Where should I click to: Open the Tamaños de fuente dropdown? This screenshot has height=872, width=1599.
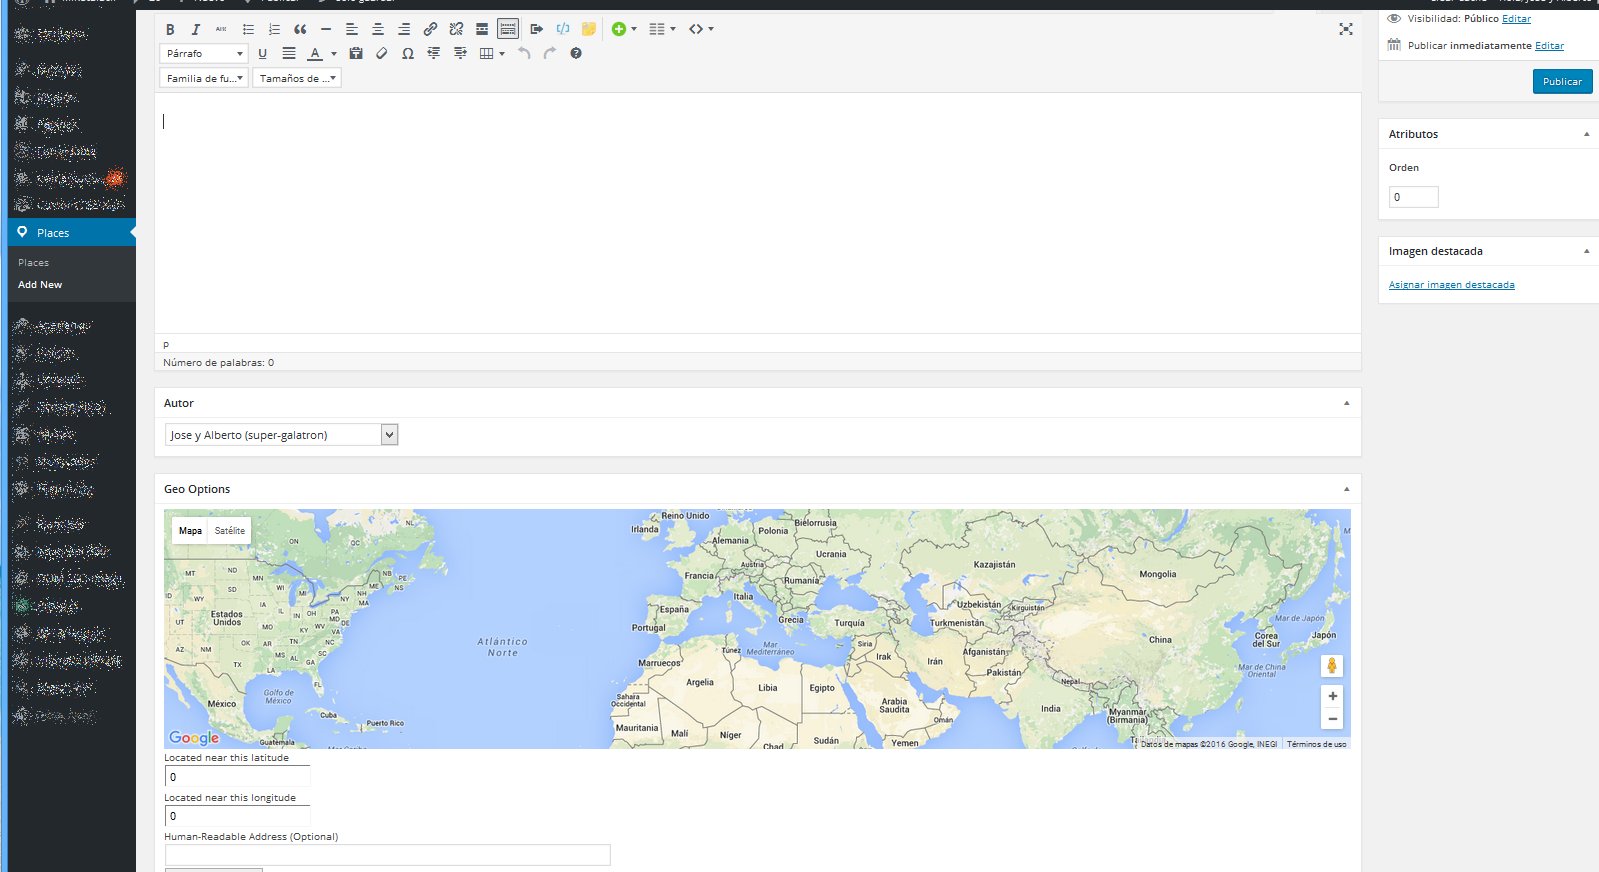(x=297, y=78)
